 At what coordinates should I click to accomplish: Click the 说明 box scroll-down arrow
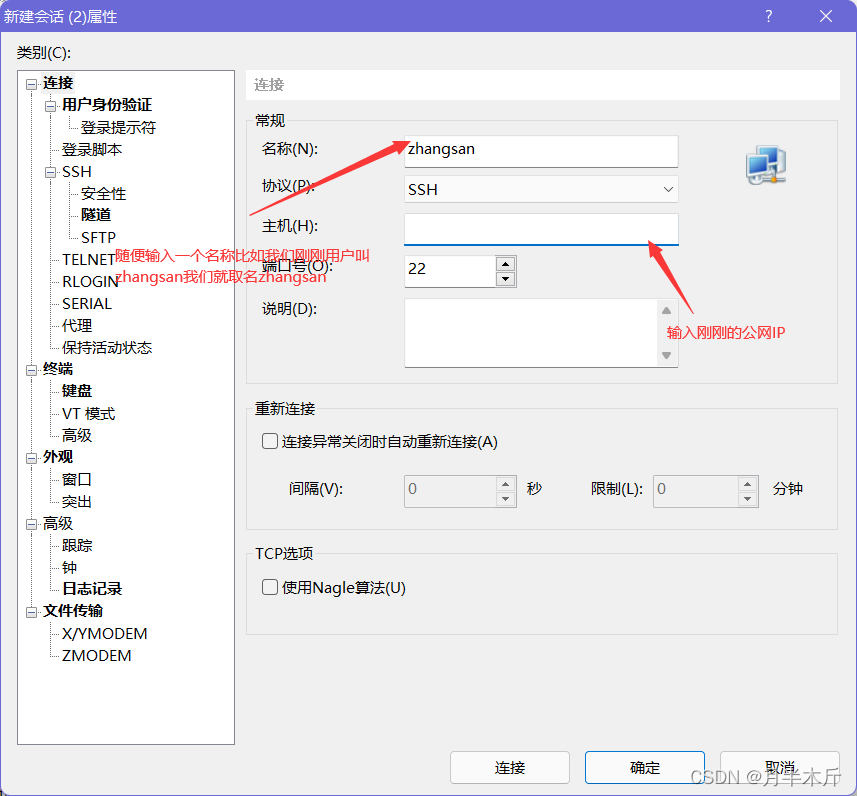coord(666,355)
